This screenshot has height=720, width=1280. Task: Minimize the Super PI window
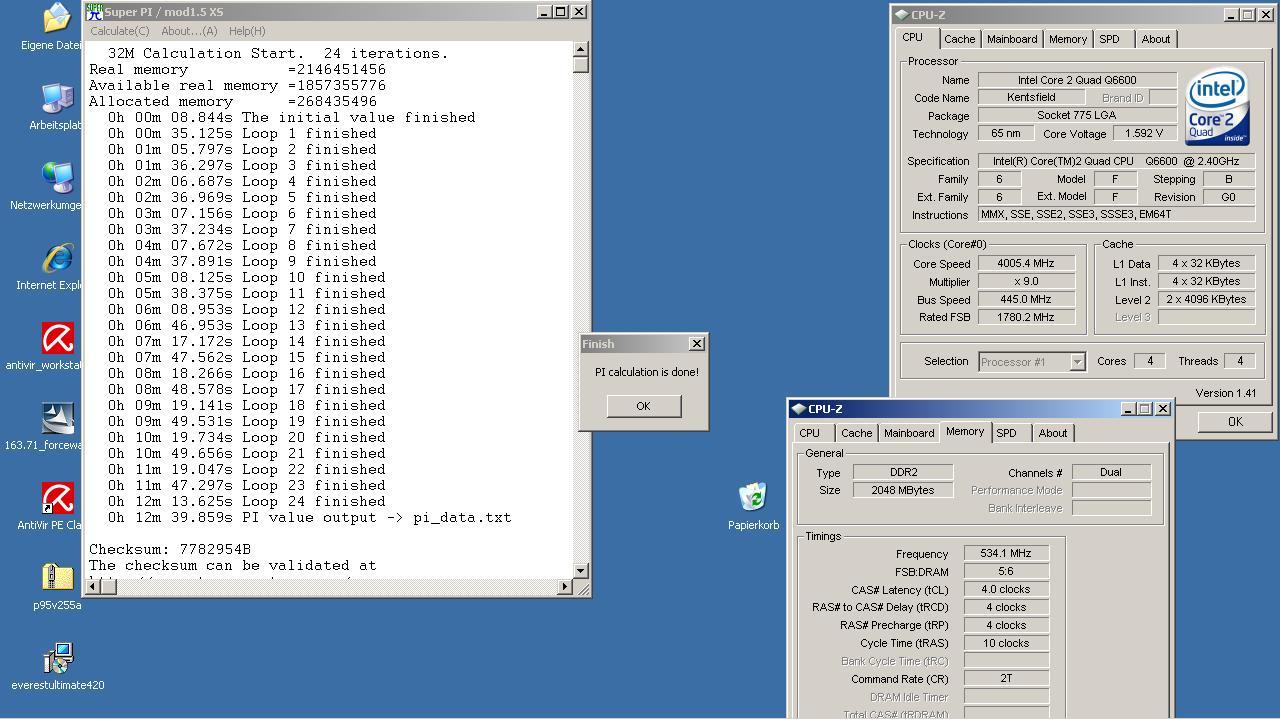[x=544, y=12]
